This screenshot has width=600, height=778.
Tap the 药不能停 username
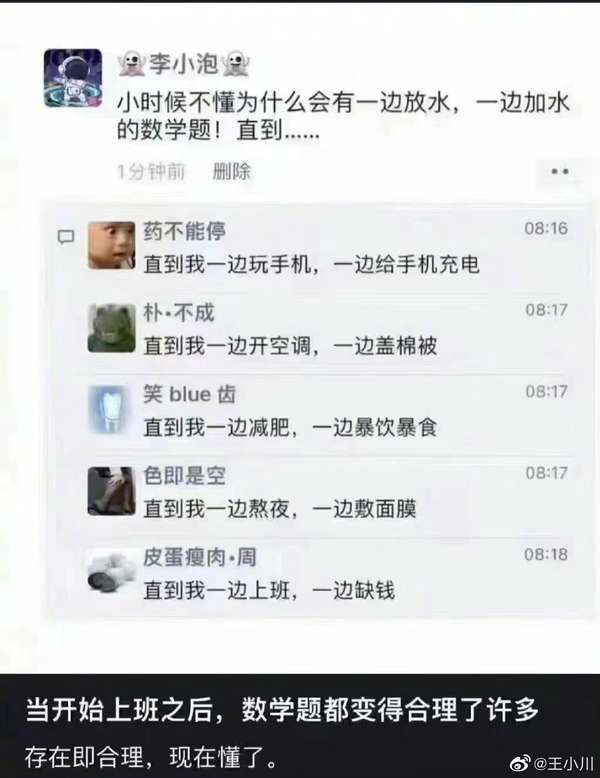click(x=185, y=231)
